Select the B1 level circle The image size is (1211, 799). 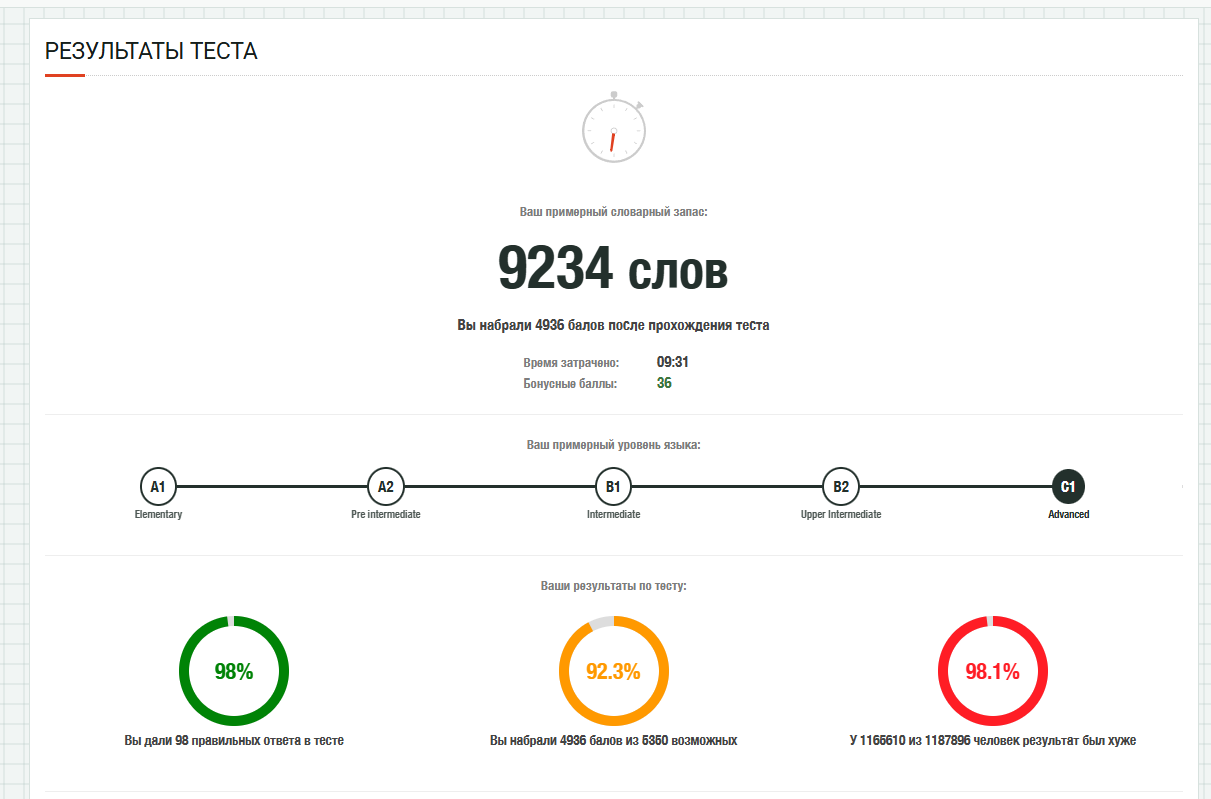[613, 487]
